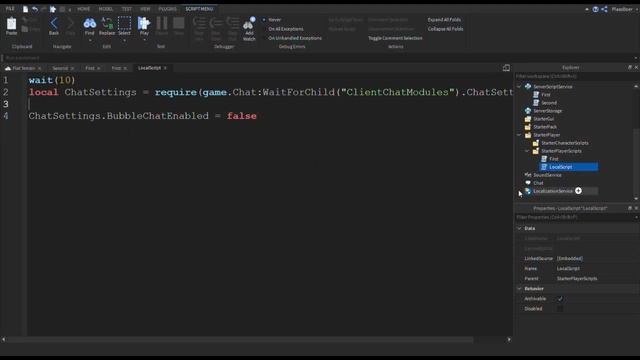Collapse the ServerScriptService tree node
Viewport: 640px width, 360px height.
pyautogui.click(x=519, y=87)
